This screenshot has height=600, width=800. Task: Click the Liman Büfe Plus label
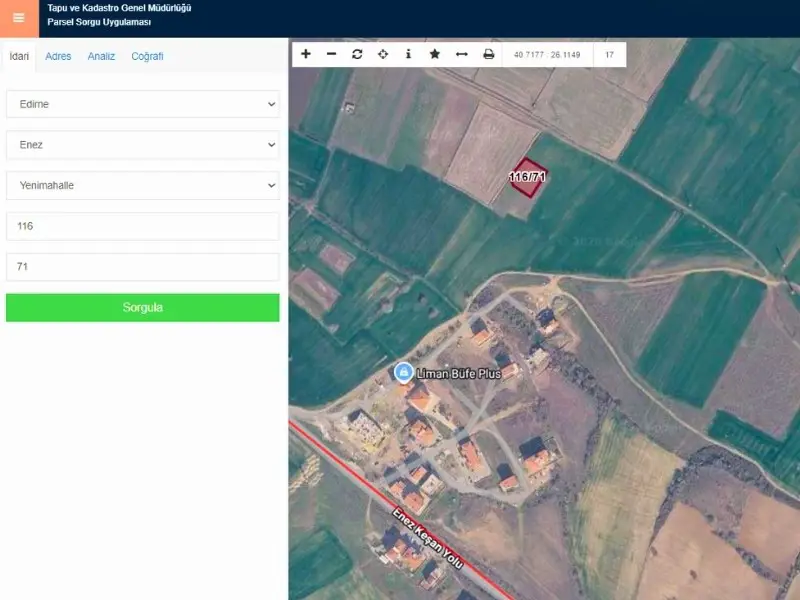(x=459, y=374)
